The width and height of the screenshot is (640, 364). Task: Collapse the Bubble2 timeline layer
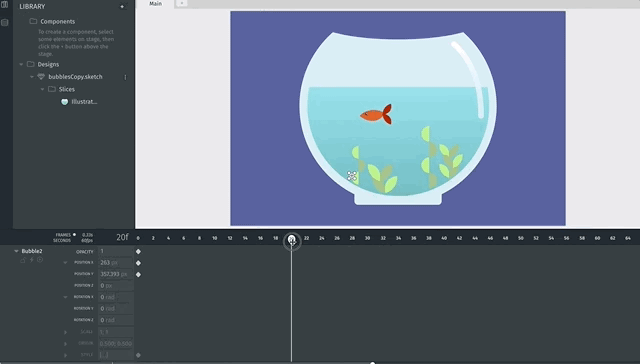(16, 251)
